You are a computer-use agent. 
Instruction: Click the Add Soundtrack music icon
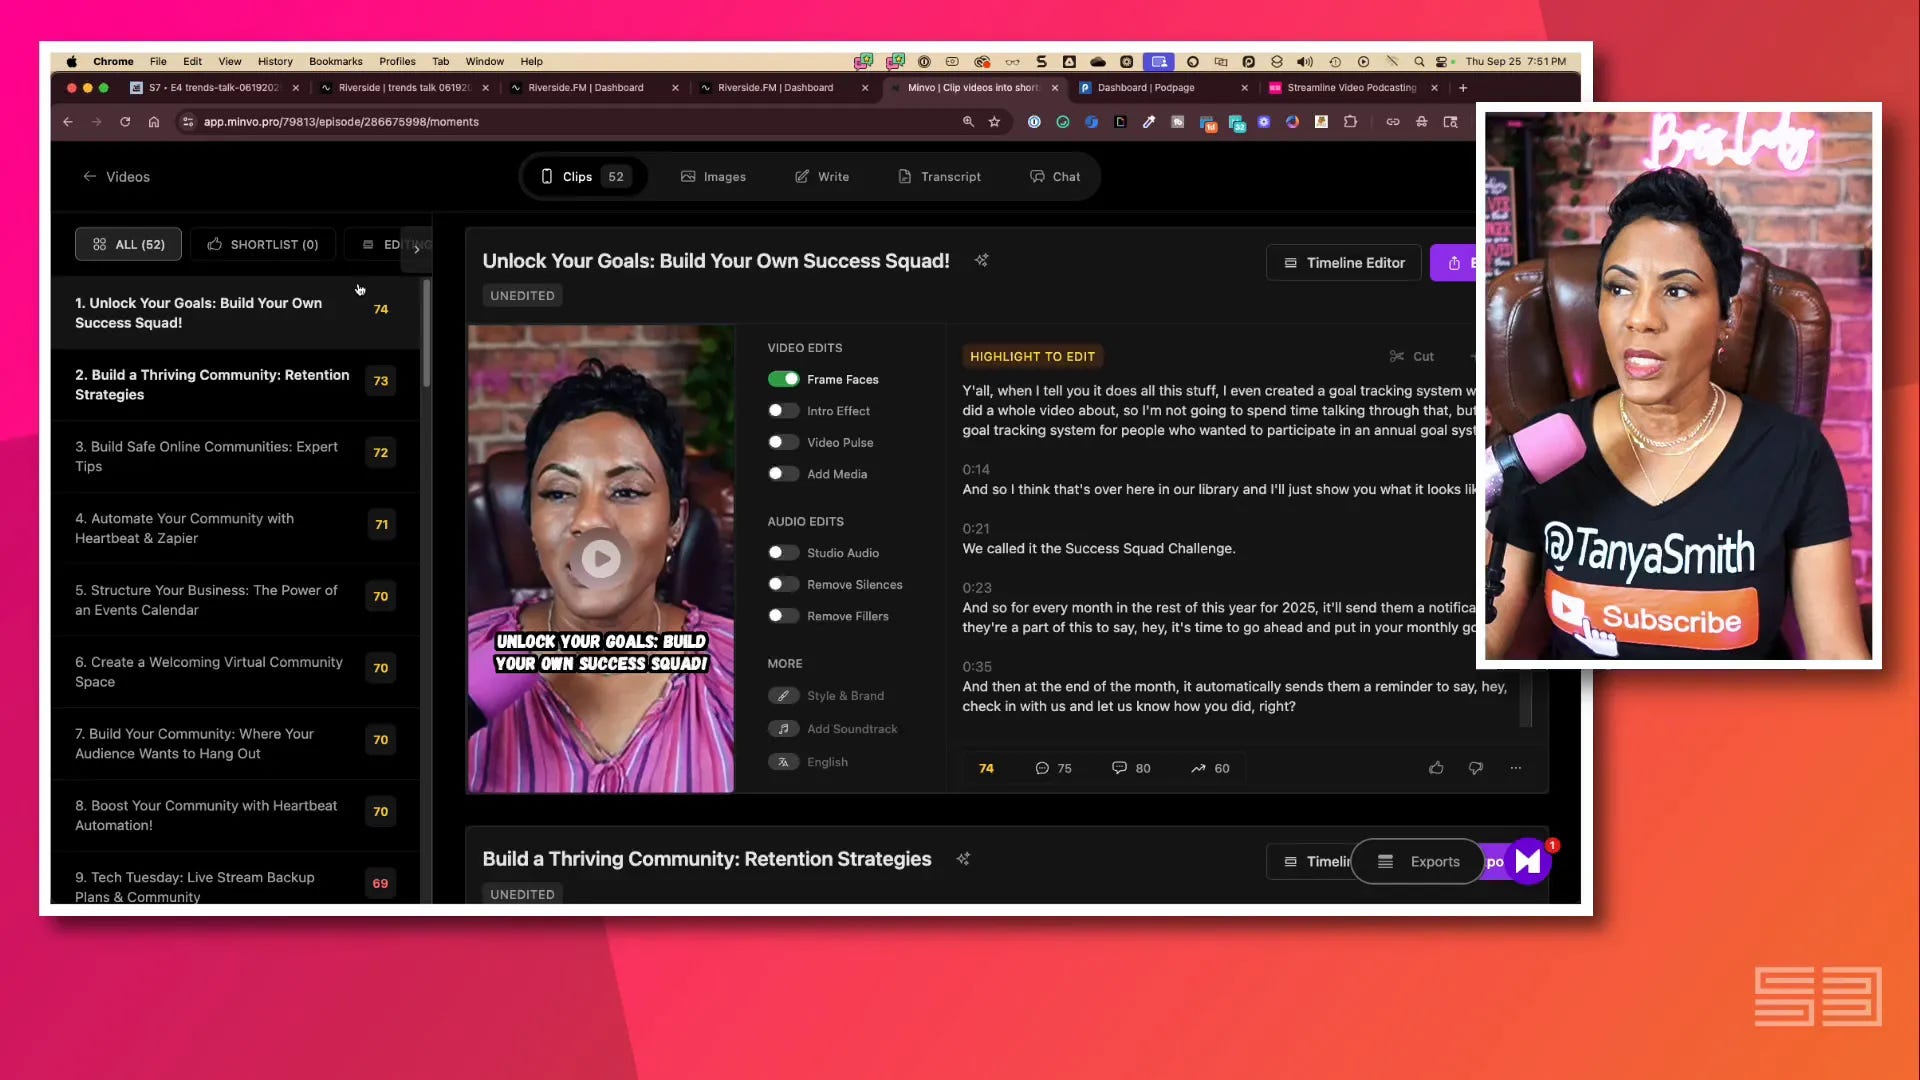click(783, 729)
